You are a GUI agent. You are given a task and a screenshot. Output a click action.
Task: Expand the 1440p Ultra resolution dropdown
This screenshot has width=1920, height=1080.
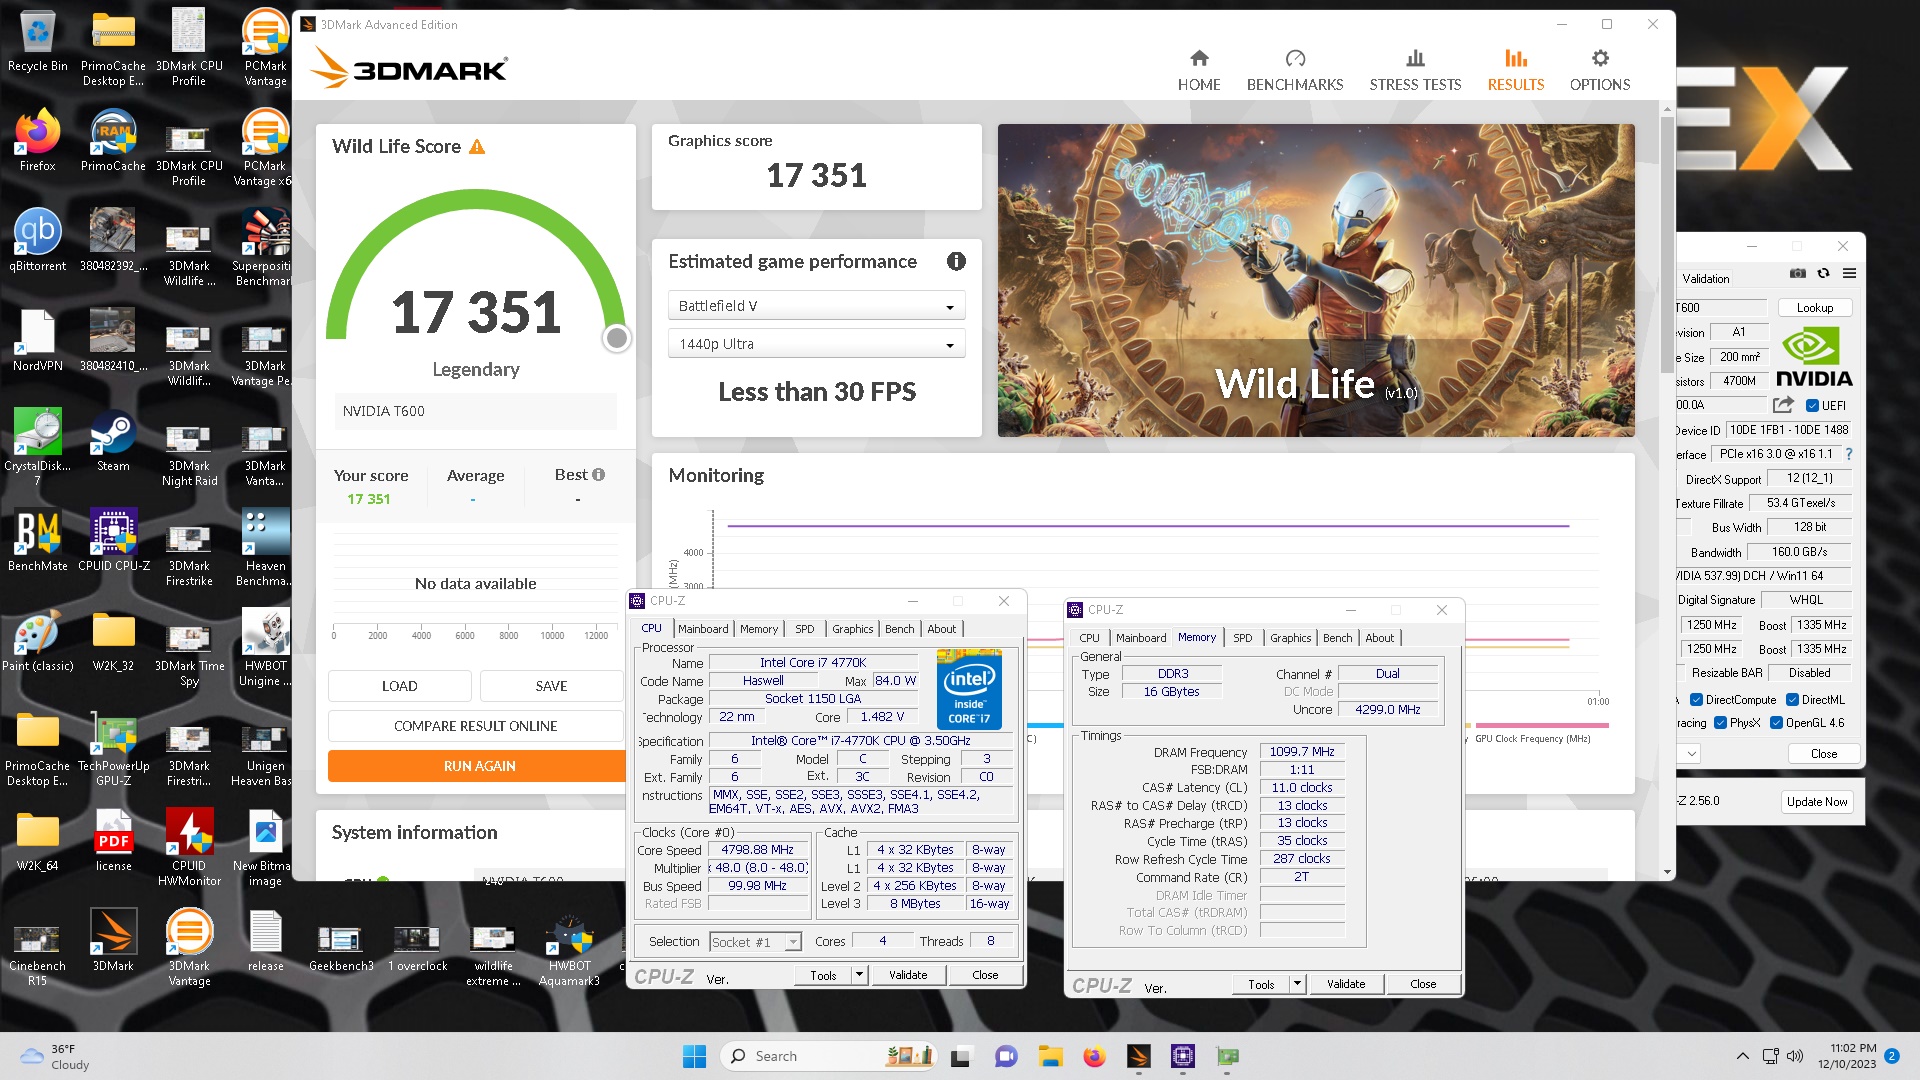816,344
